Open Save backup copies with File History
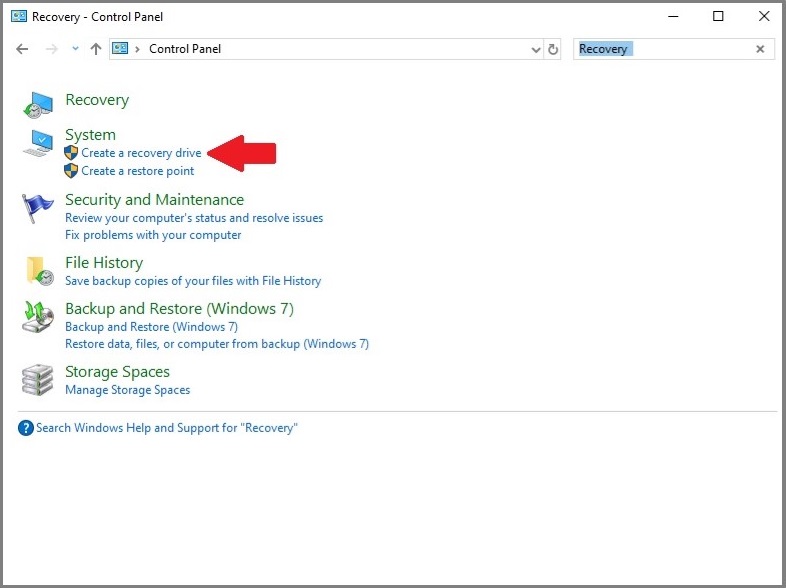This screenshot has width=786, height=588. click(193, 281)
